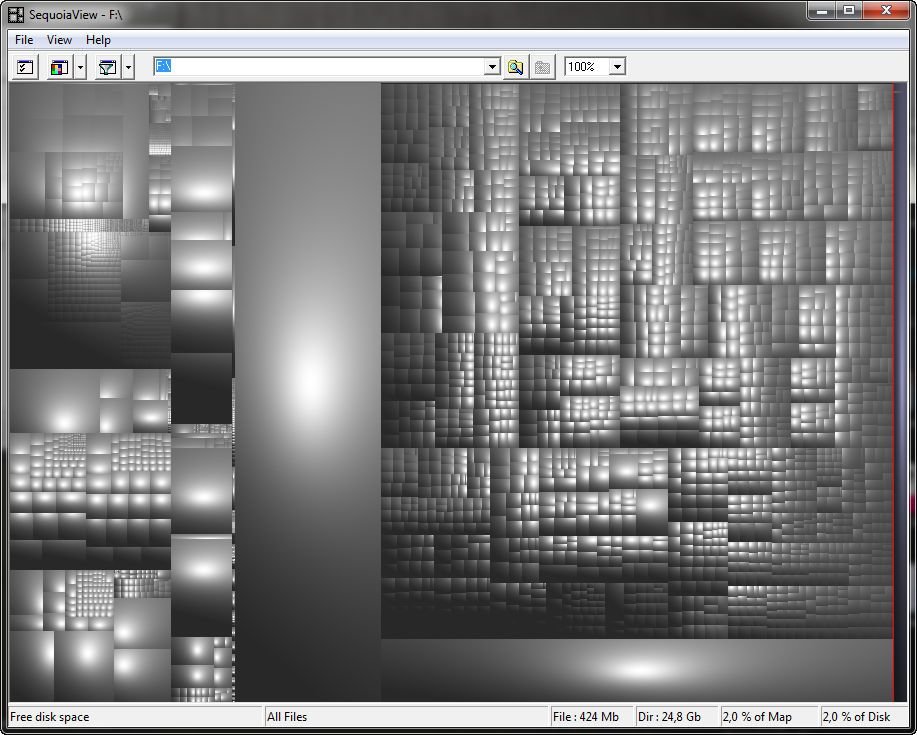Expand the filter options dropdown arrow
This screenshot has width=917, height=735.
click(129, 67)
